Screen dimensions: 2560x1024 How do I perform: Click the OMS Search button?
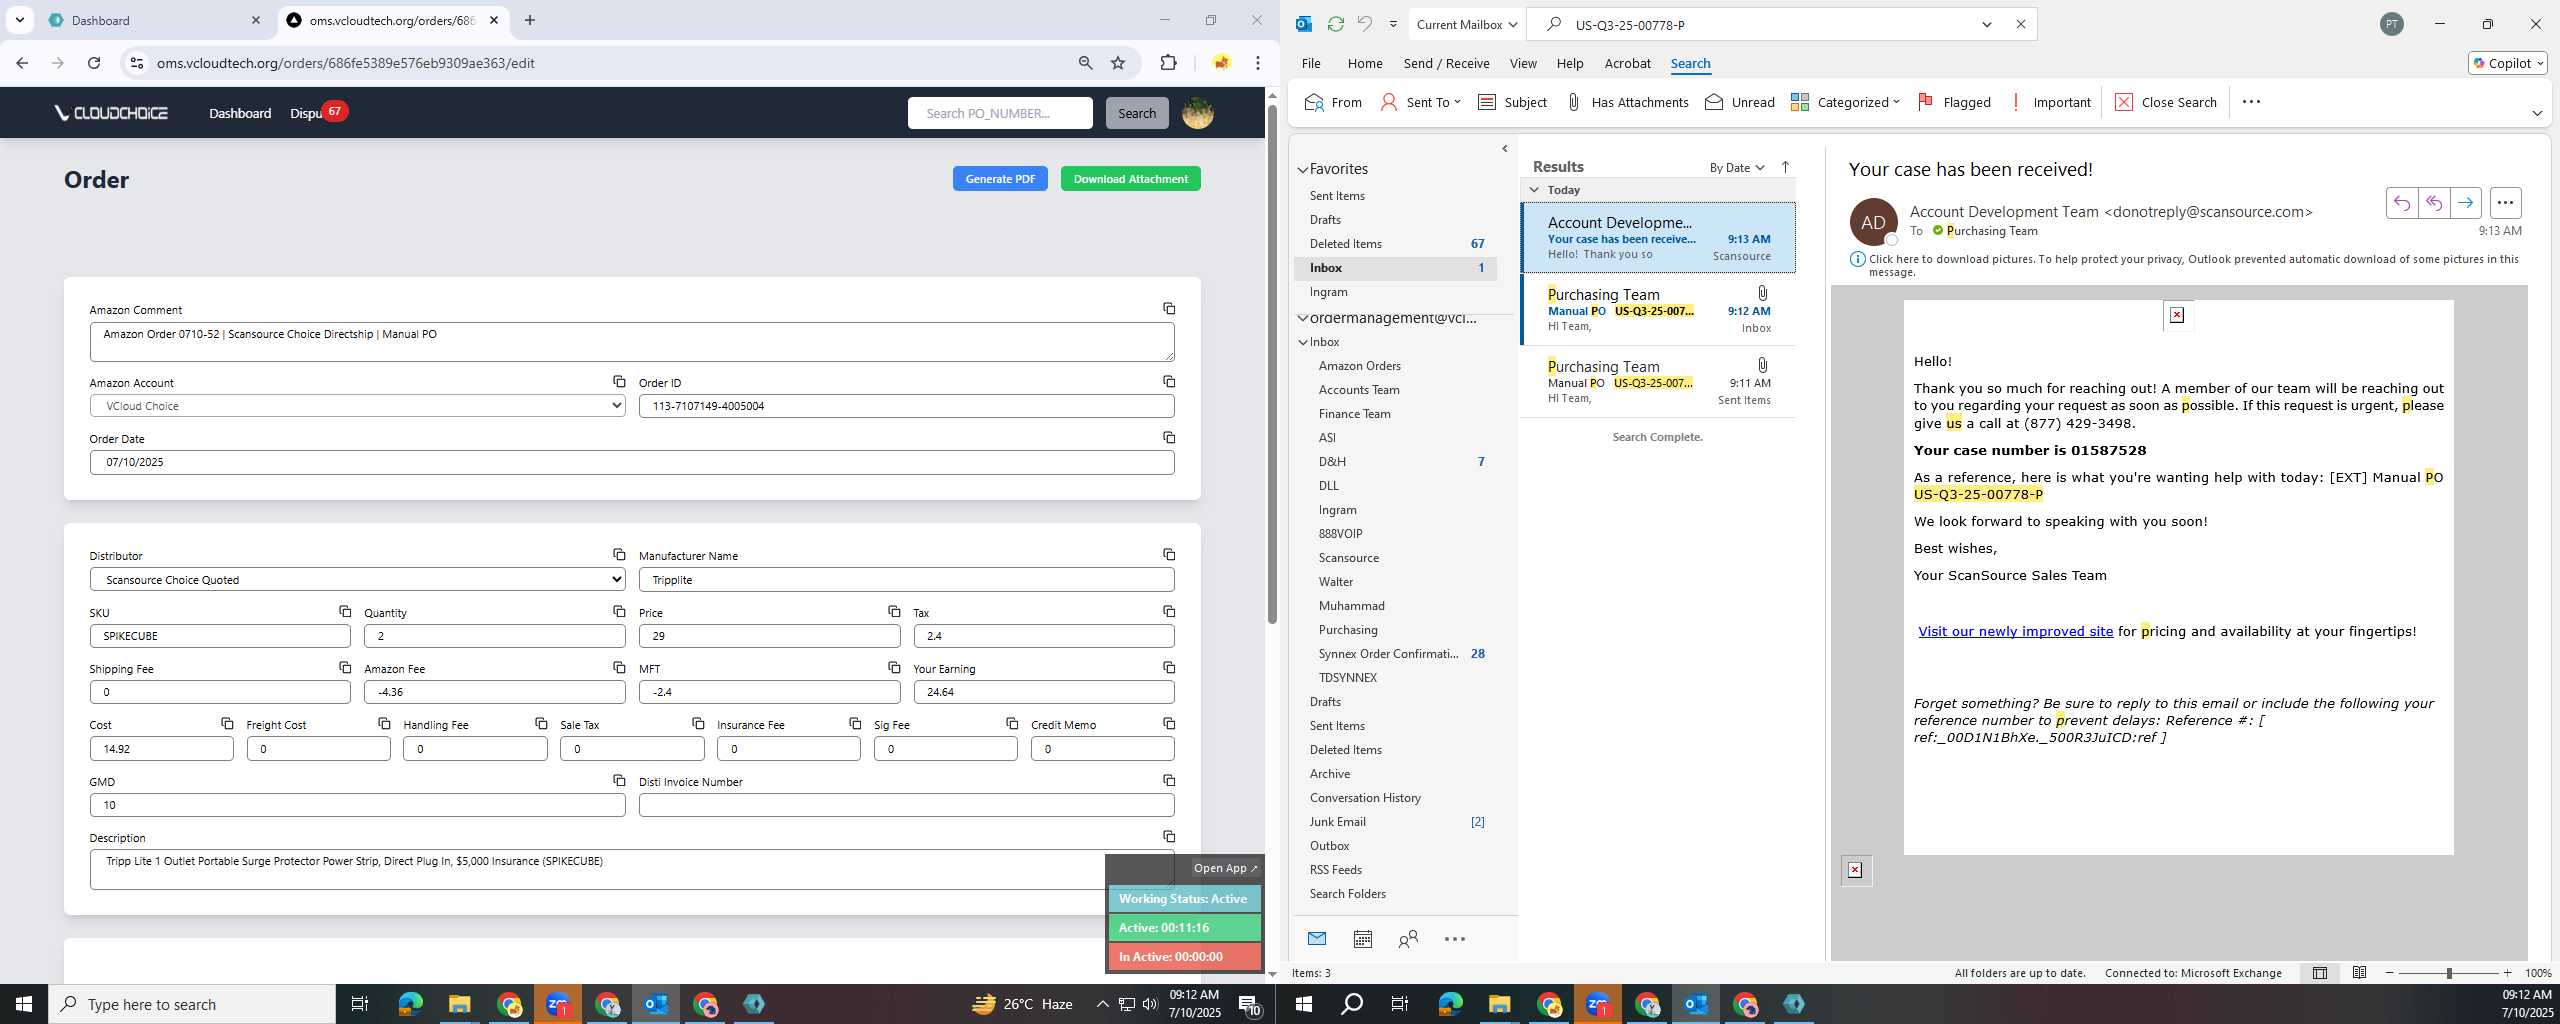pyautogui.click(x=1137, y=113)
